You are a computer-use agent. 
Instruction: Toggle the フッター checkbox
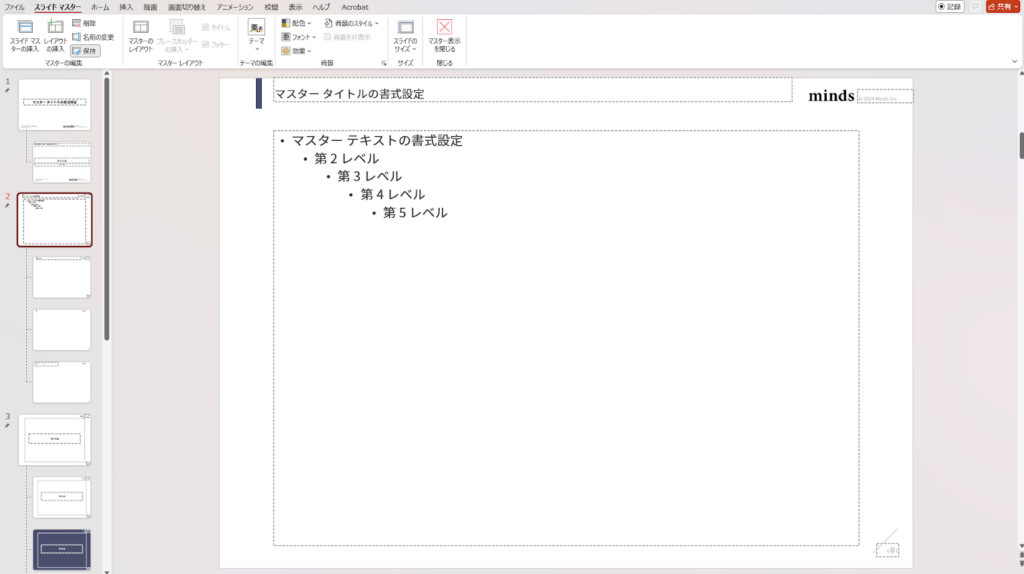click(x=215, y=44)
